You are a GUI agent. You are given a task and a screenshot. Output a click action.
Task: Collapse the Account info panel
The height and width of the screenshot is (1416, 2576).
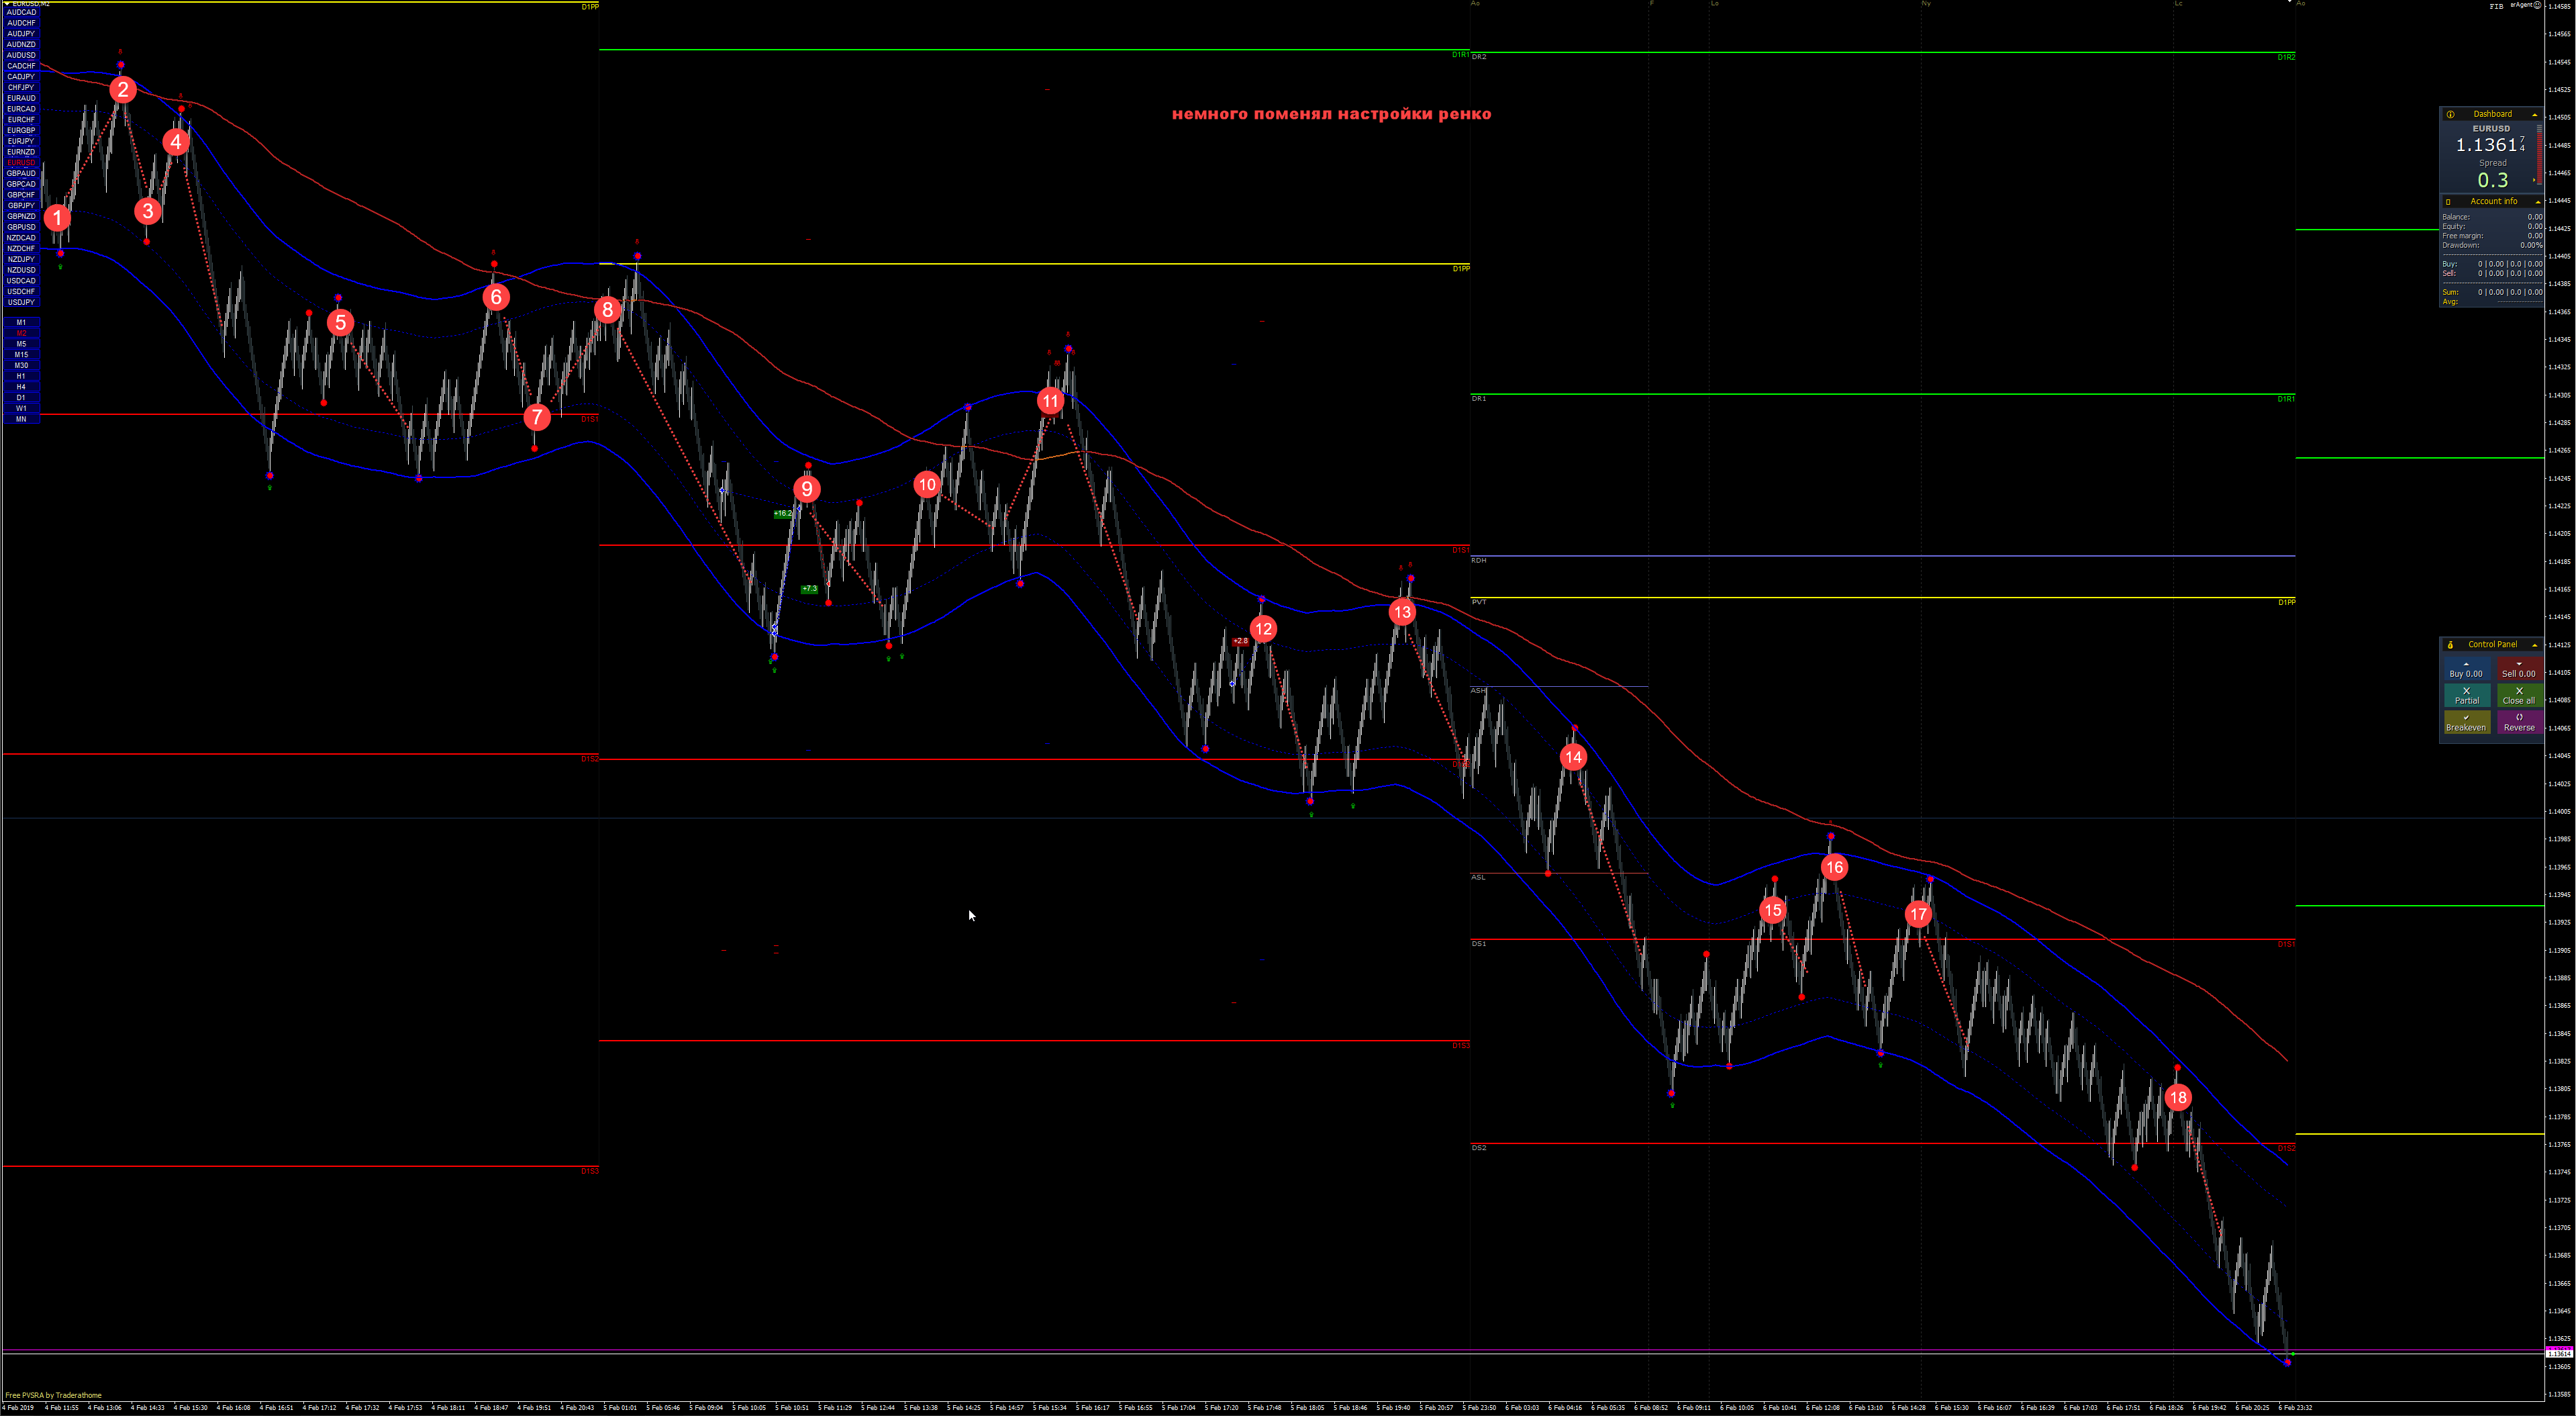(2537, 202)
